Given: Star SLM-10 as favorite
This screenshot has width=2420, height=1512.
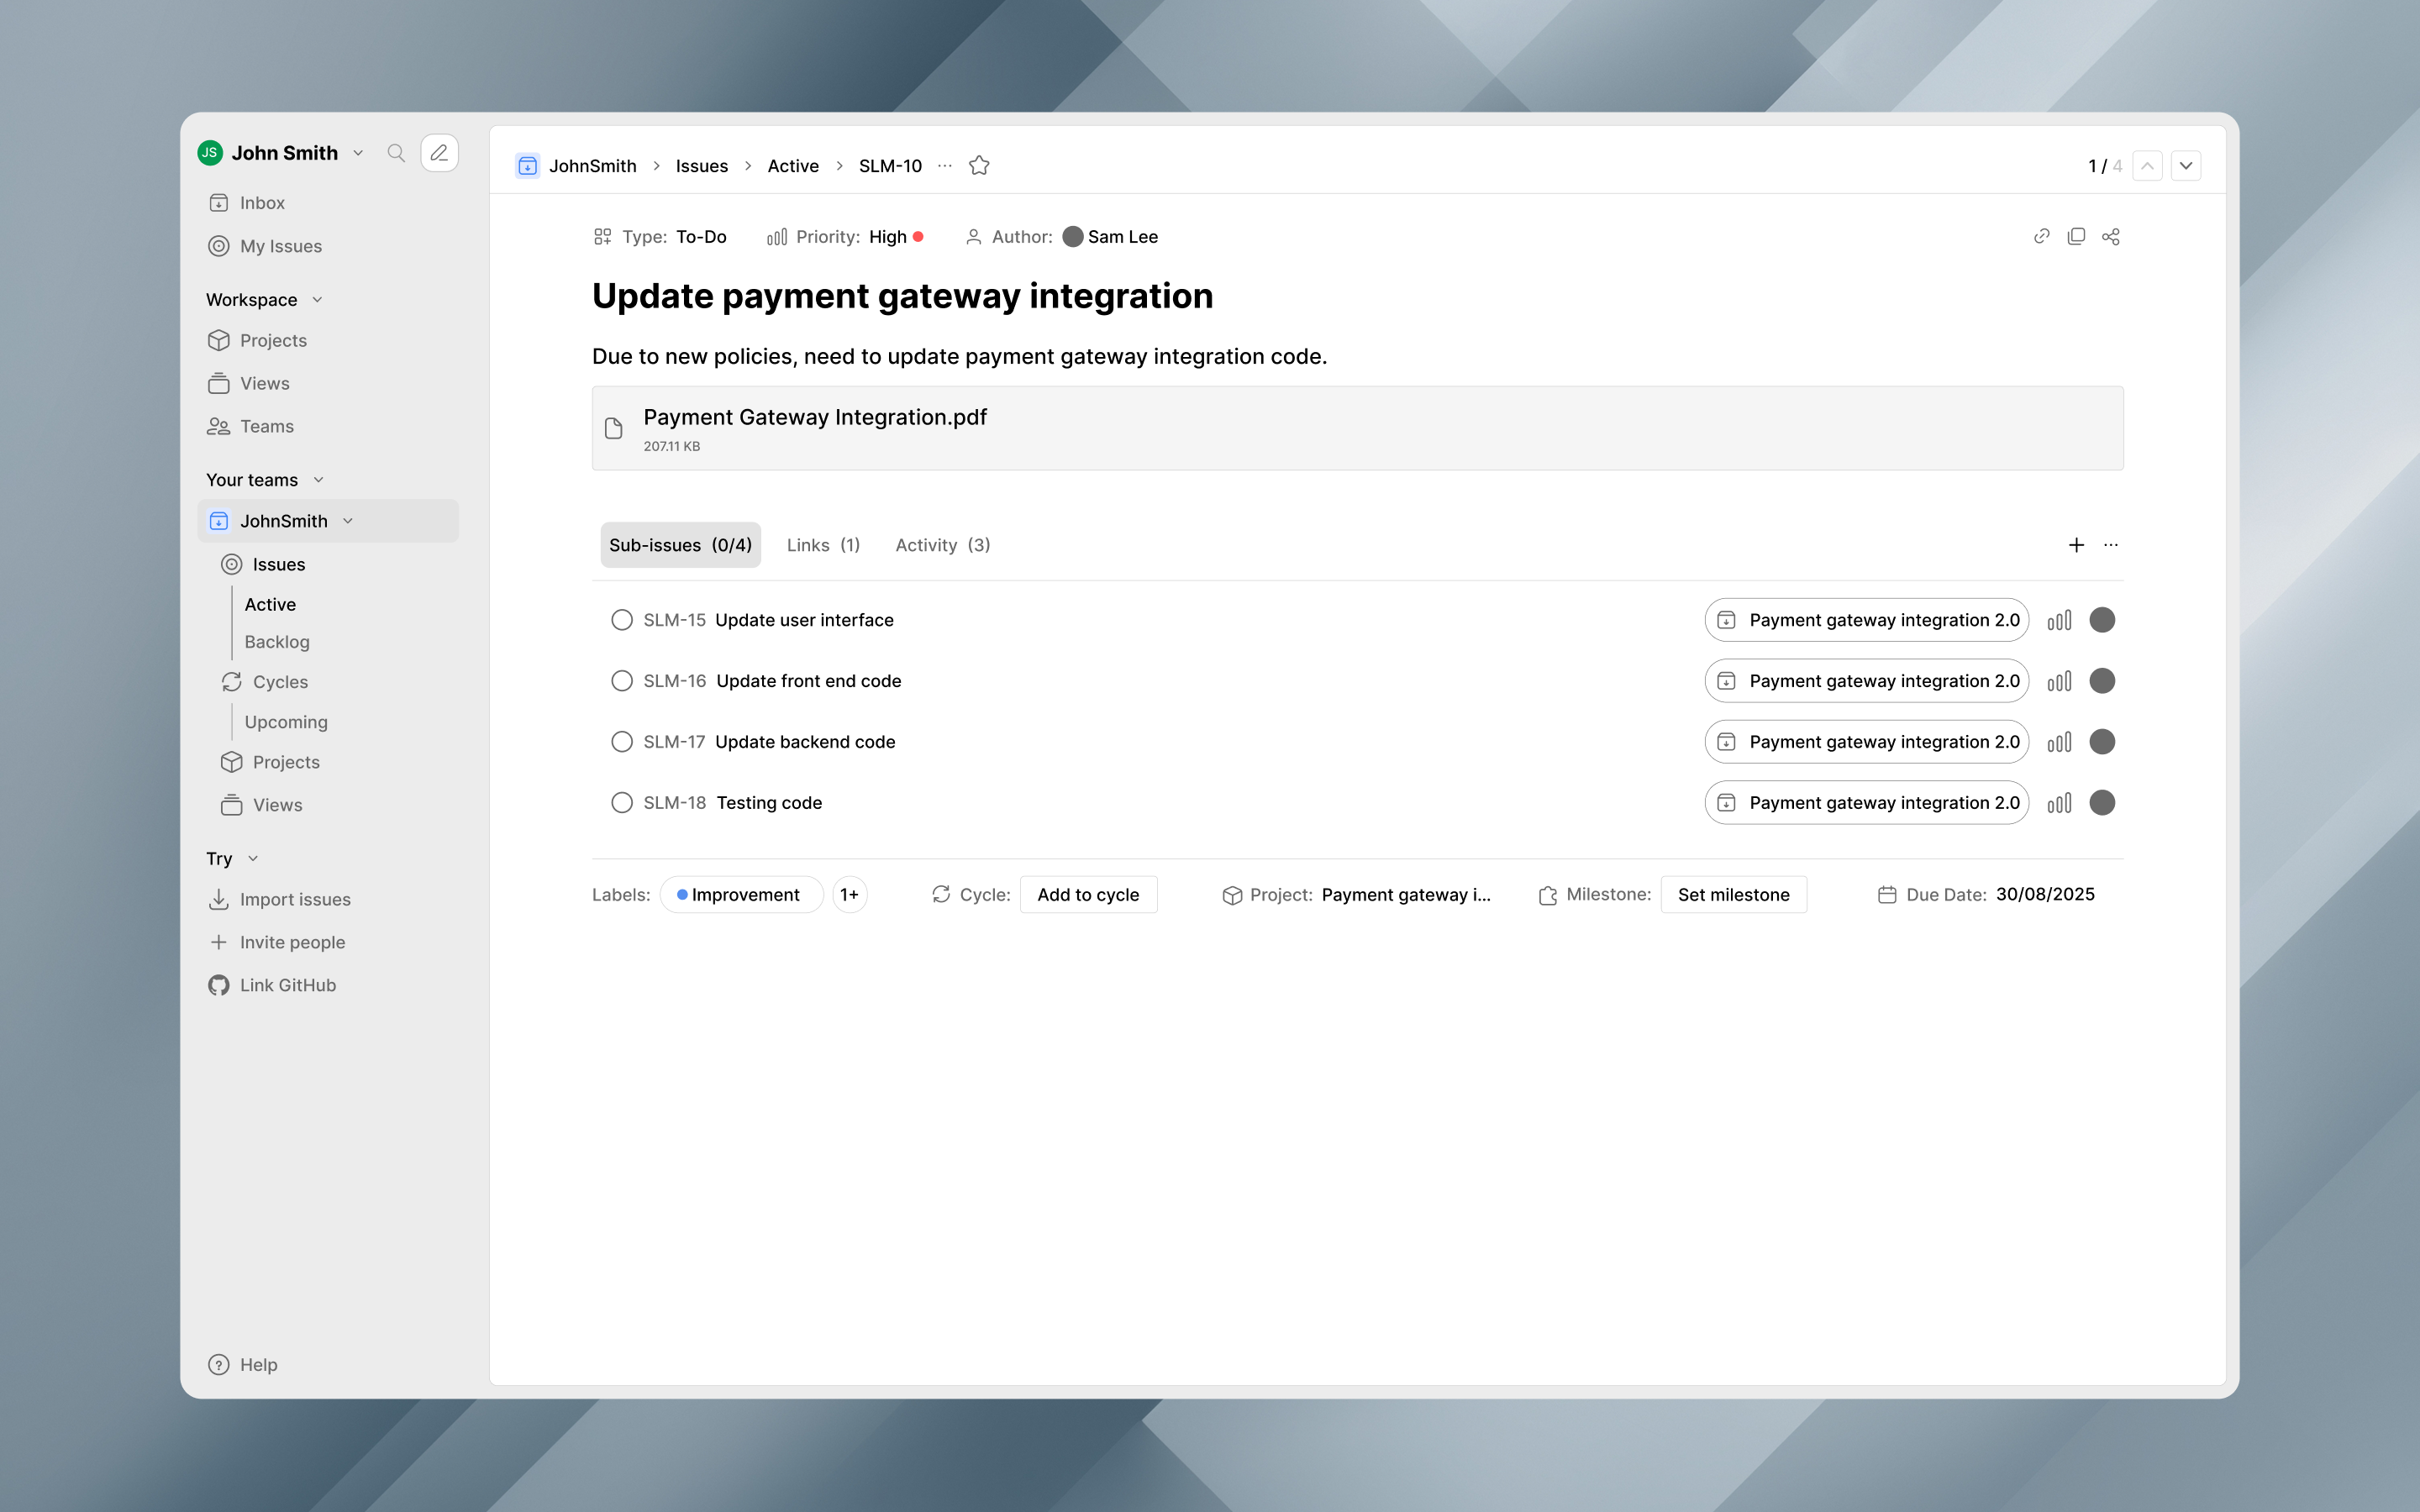Looking at the screenshot, I should (x=979, y=166).
